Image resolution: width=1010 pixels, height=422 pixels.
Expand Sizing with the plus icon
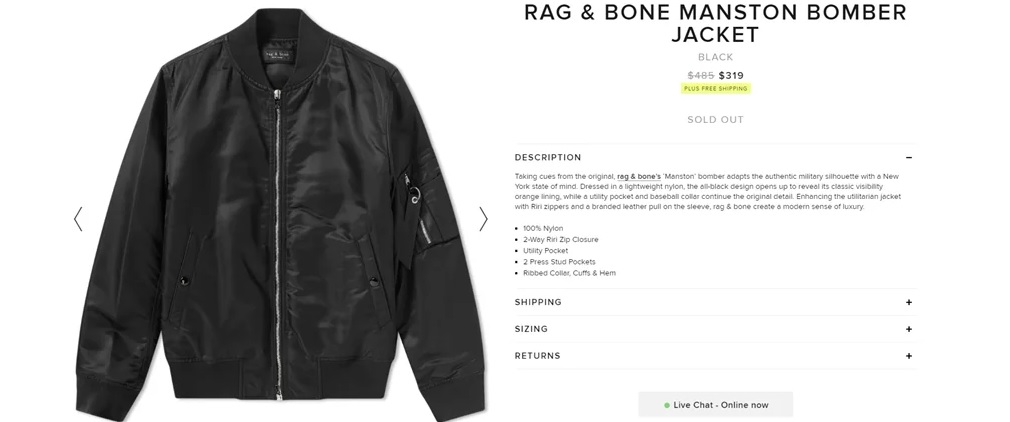(909, 329)
